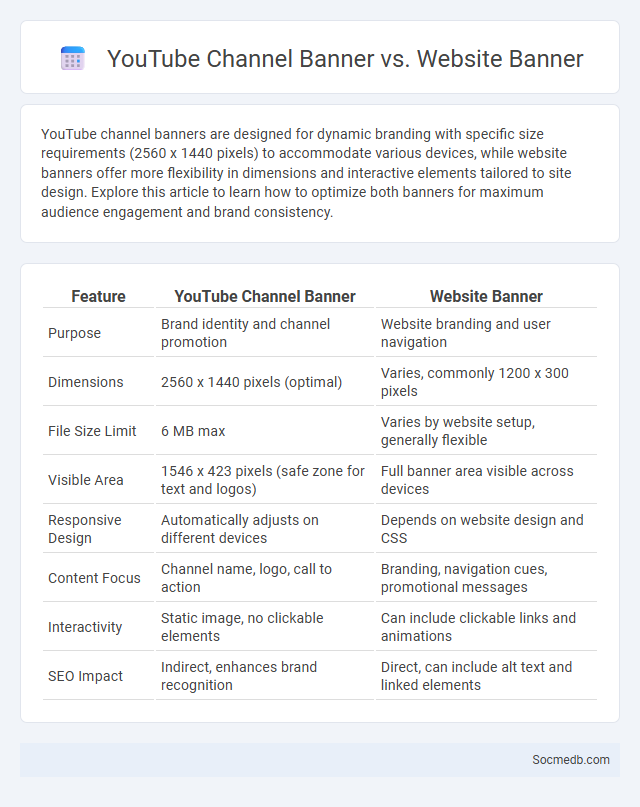This screenshot has width=640, height=807.
Task: Click the SEO Impact row label
Action: [x=85, y=676]
